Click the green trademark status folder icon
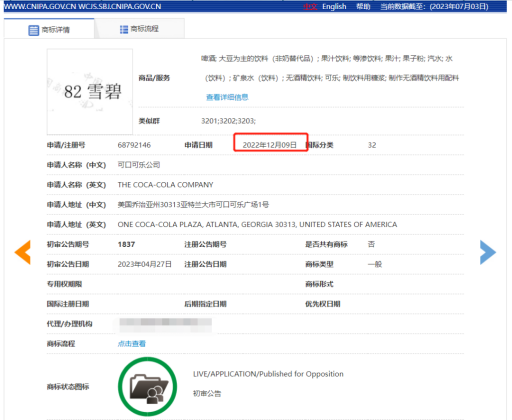Viewport: 512px width, 420px height. 148,387
